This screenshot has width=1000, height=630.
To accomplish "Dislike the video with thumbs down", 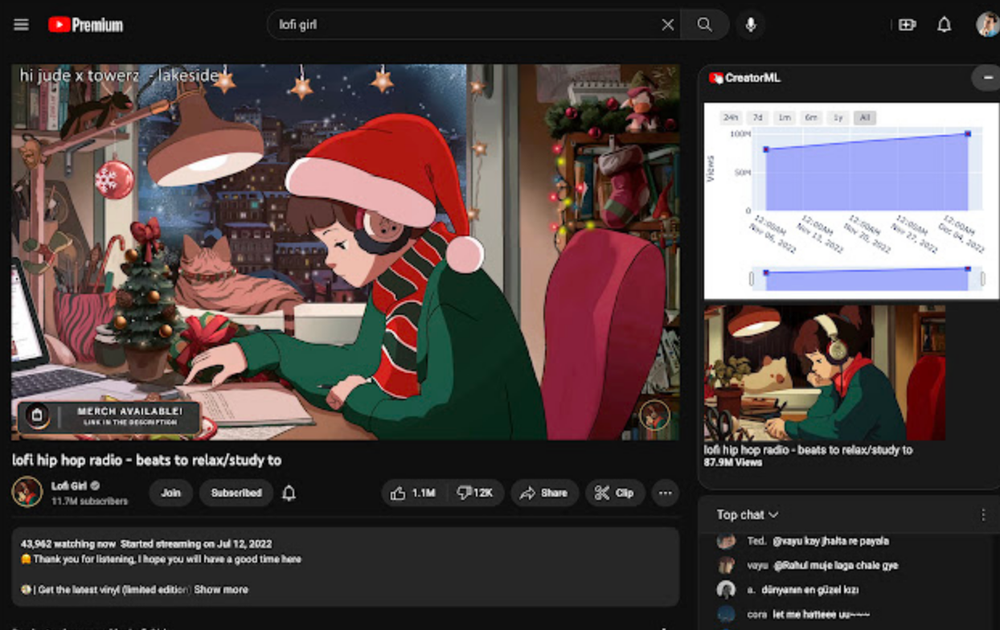I will click(x=475, y=493).
